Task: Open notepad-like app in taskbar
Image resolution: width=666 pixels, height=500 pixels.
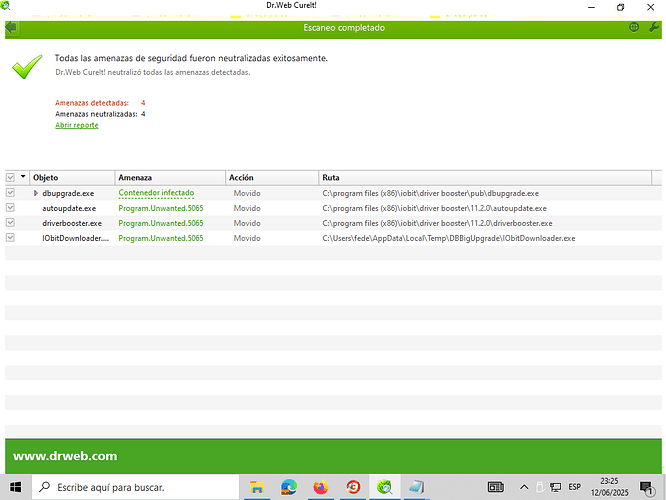Action: coord(416,487)
